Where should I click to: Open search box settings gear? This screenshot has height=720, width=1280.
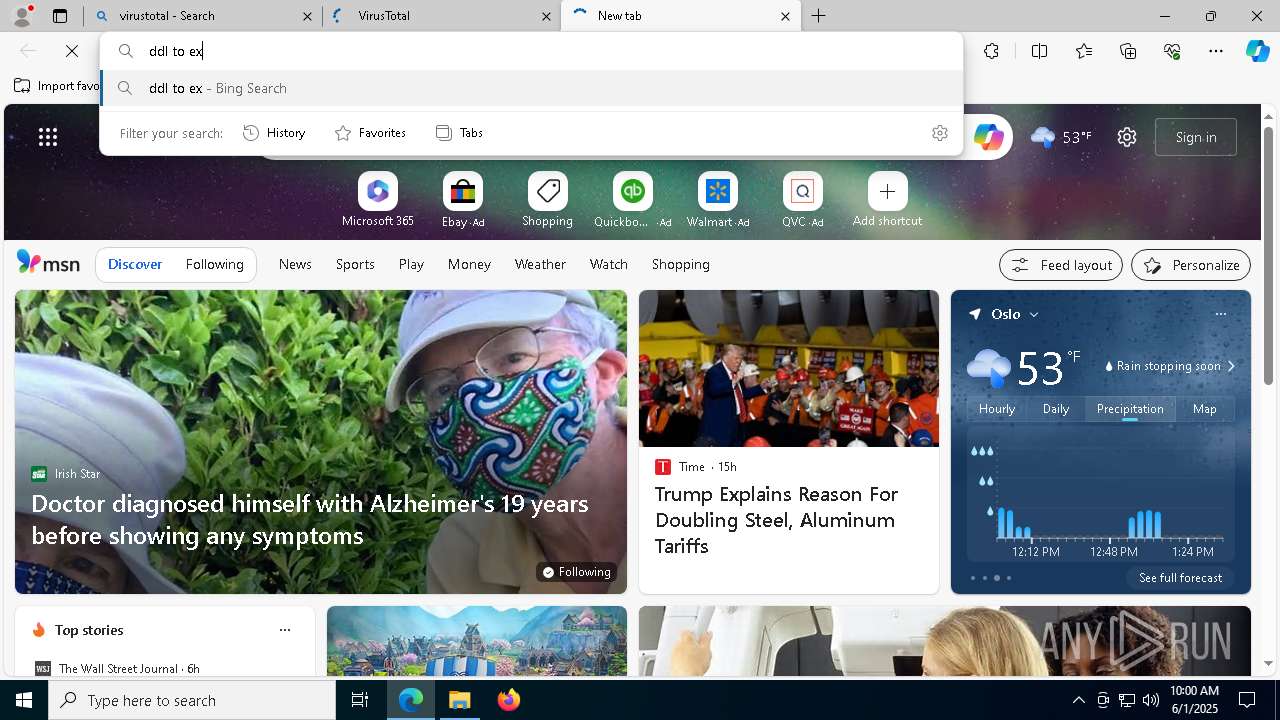click(x=940, y=133)
